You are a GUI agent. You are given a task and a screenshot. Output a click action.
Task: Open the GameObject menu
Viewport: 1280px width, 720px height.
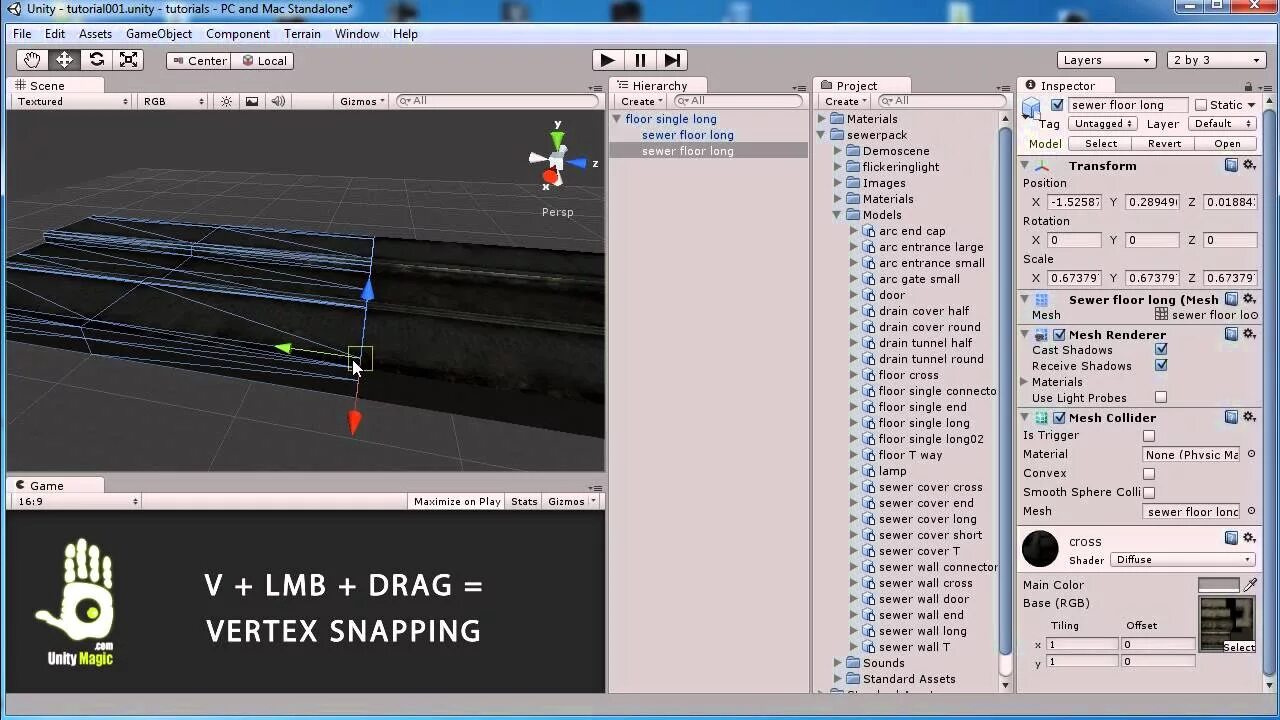coord(158,34)
